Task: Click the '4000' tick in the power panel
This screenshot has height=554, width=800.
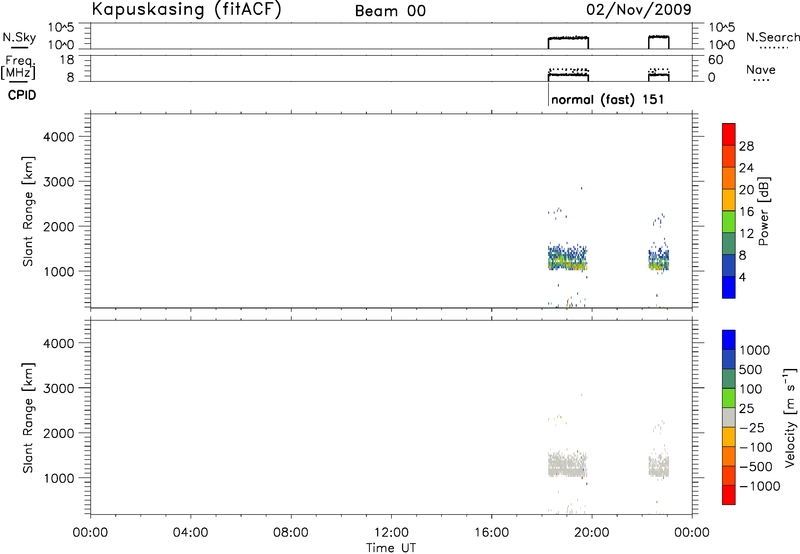Action: (58, 137)
